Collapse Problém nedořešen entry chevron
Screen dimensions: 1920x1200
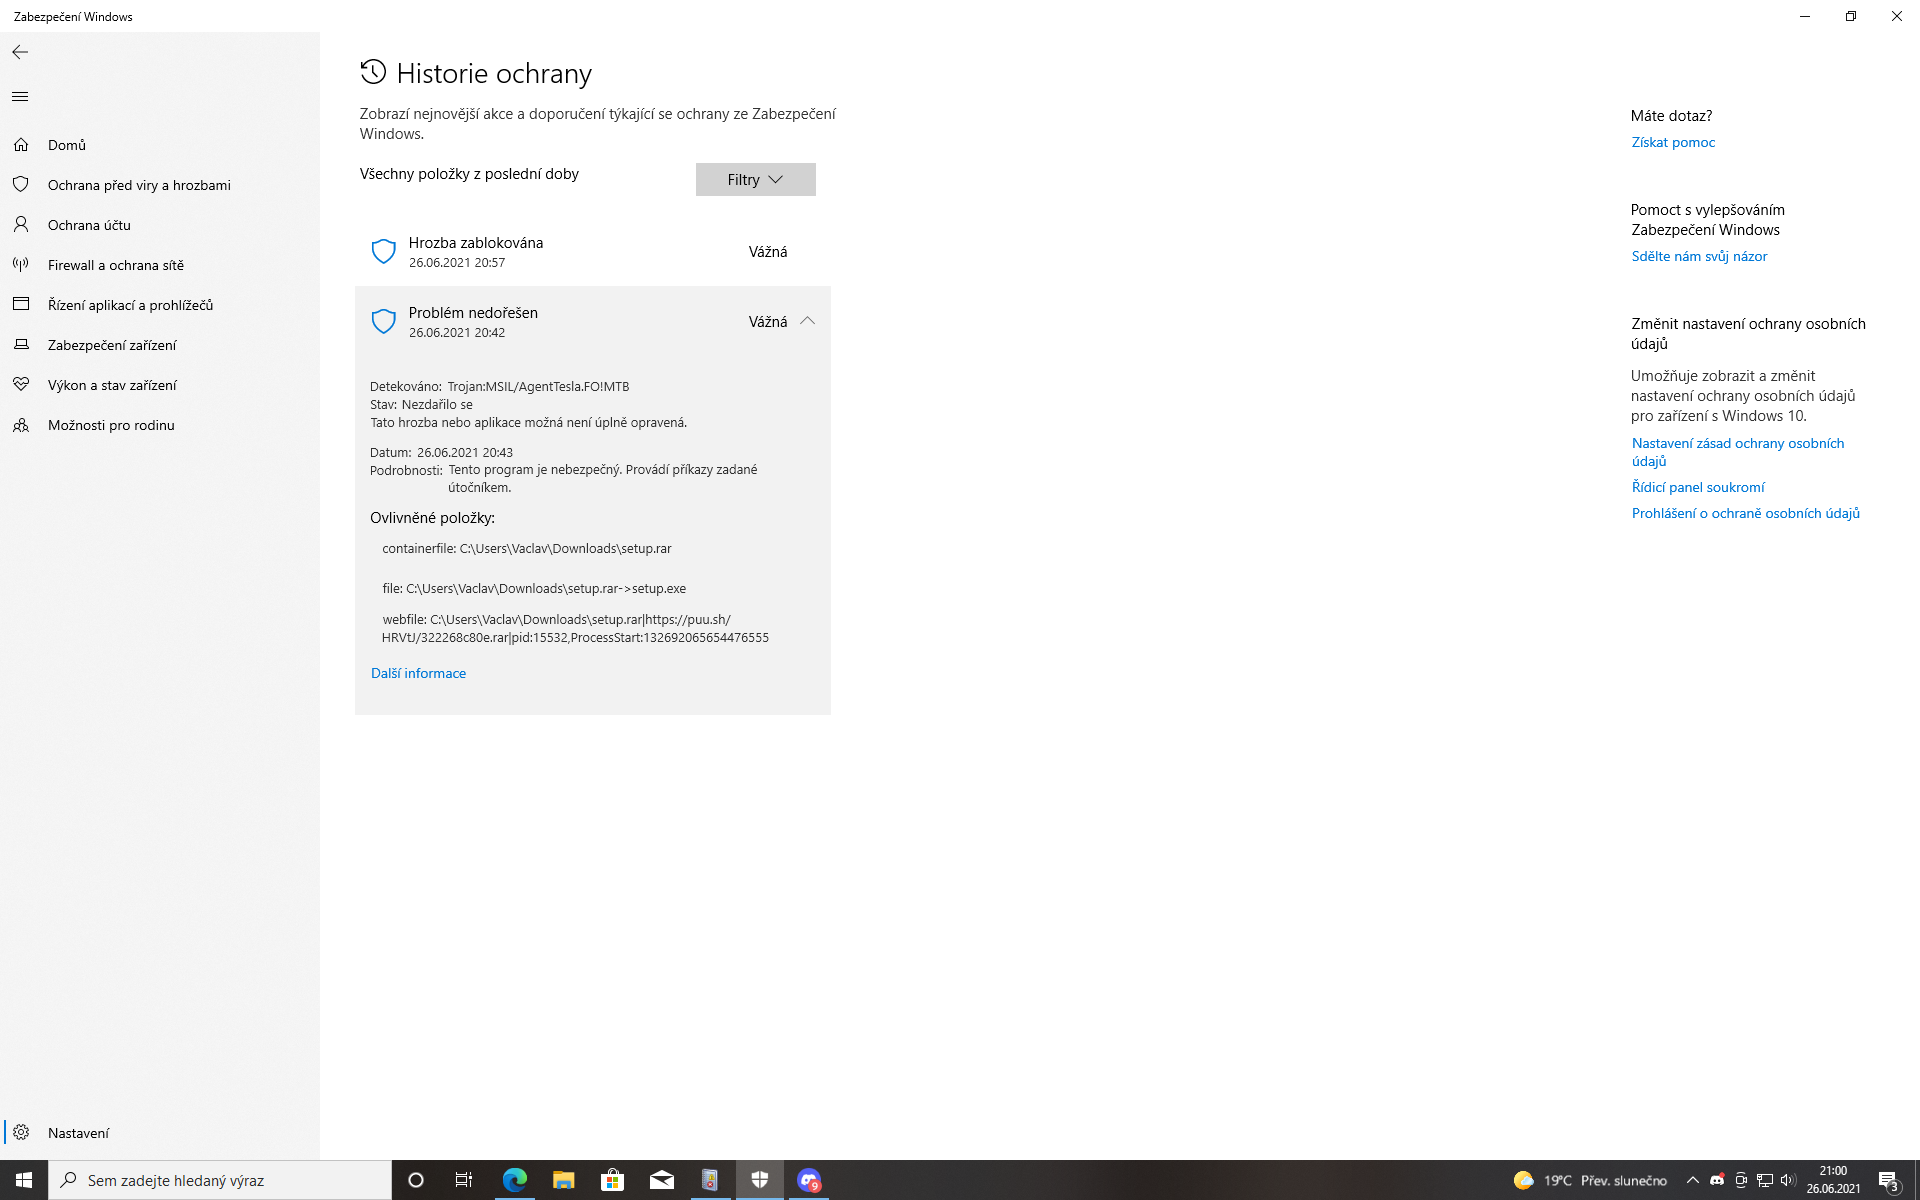coord(807,321)
